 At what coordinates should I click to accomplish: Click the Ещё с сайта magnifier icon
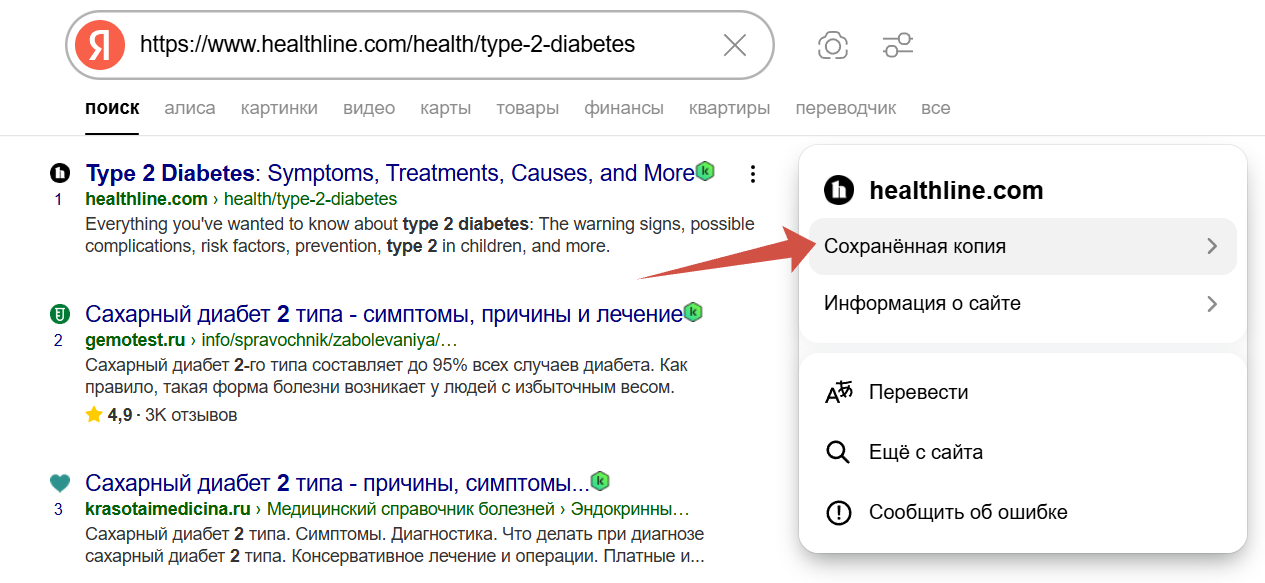tap(838, 453)
